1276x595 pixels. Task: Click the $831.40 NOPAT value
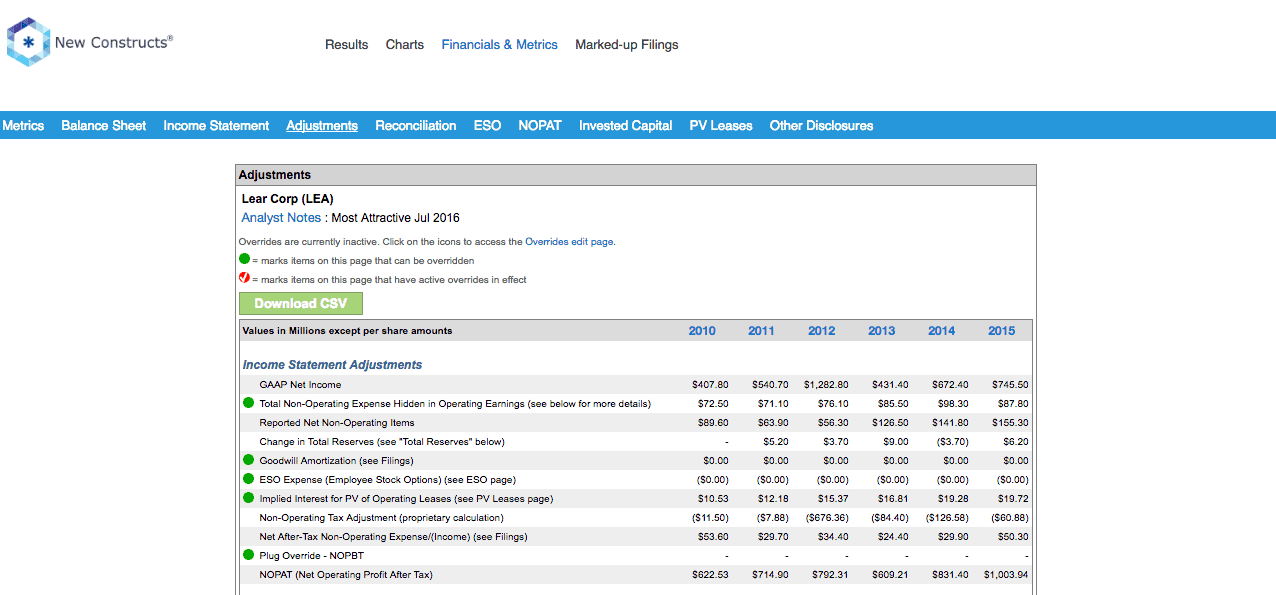coord(950,575)
